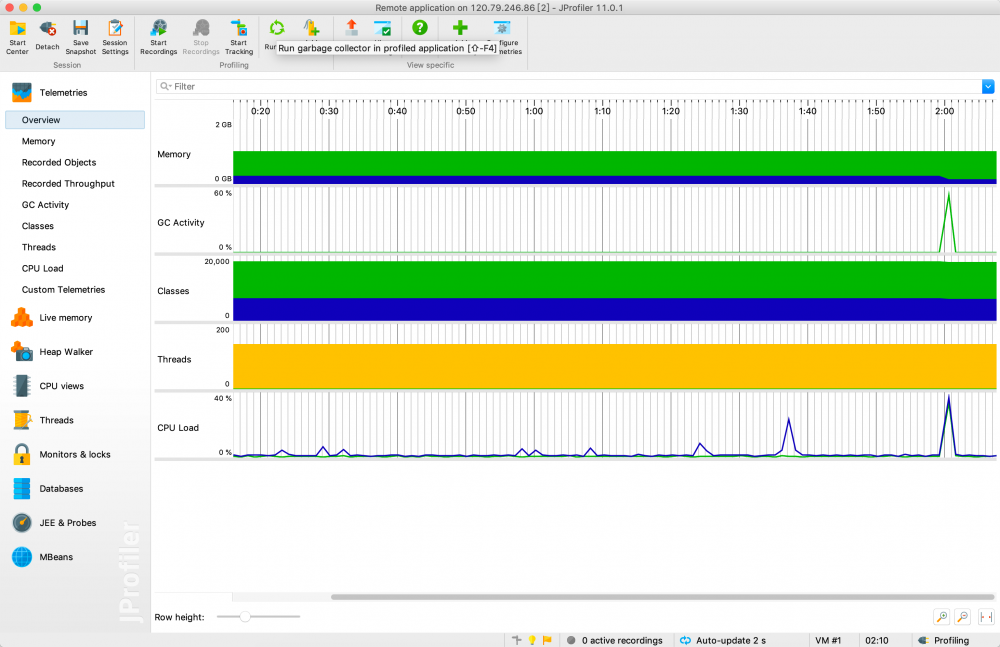Click the Start Recordings icon
The image size is (1000, 647).
click(158, 29)
